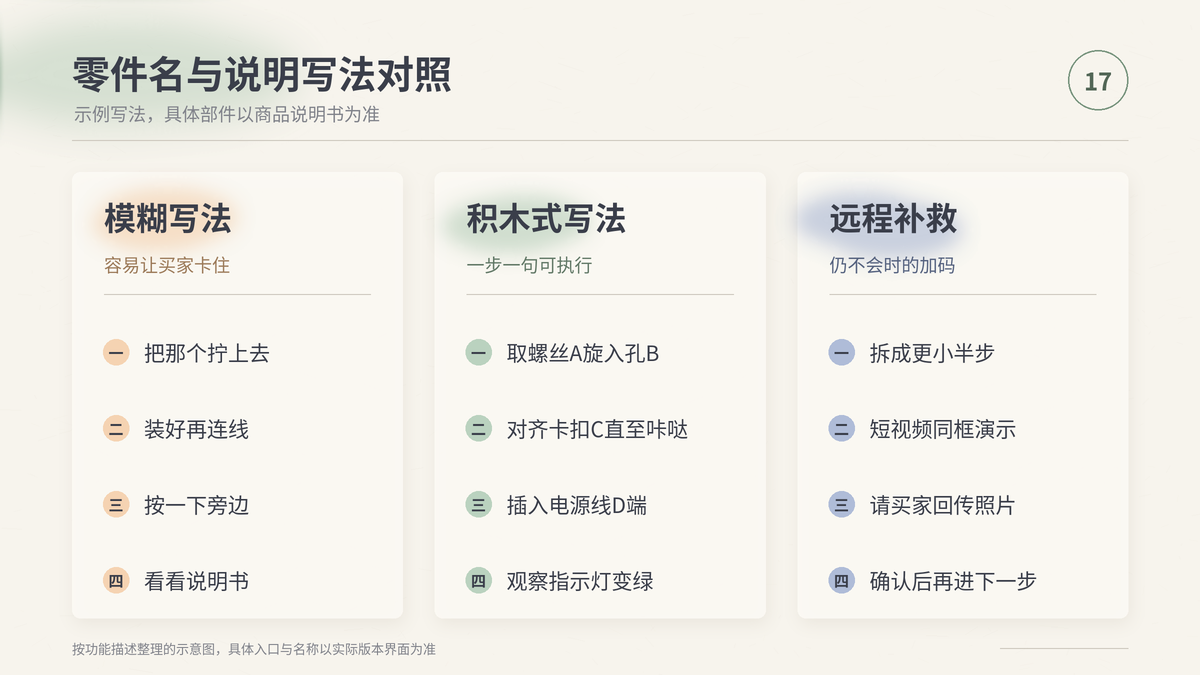This screenshot has height=675, width=1200.
Task: Click the orange step-two bullet beside 装好再连线
Action: point(116,429)
